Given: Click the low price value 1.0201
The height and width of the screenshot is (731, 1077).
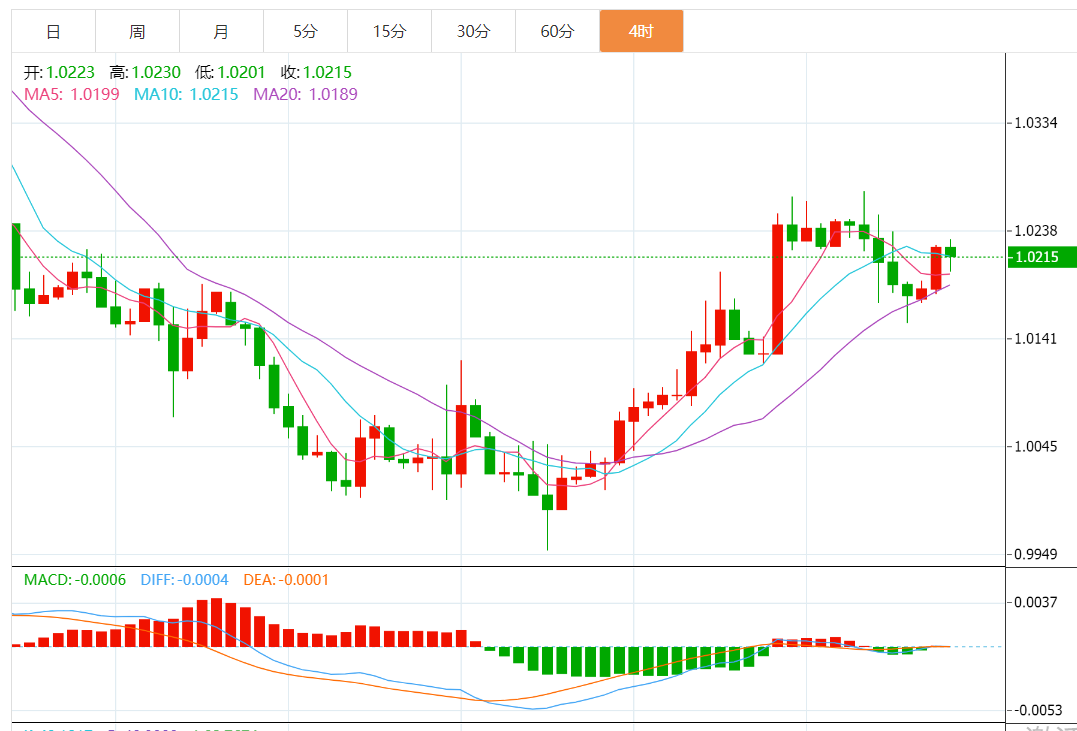Looking at the screenshot, I should (x=241, y=72).
